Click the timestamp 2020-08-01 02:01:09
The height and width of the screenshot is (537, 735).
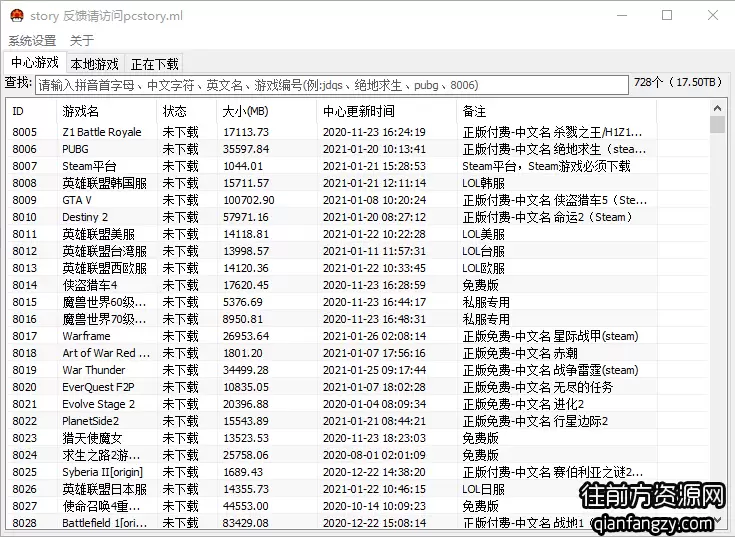click(375, 455)
